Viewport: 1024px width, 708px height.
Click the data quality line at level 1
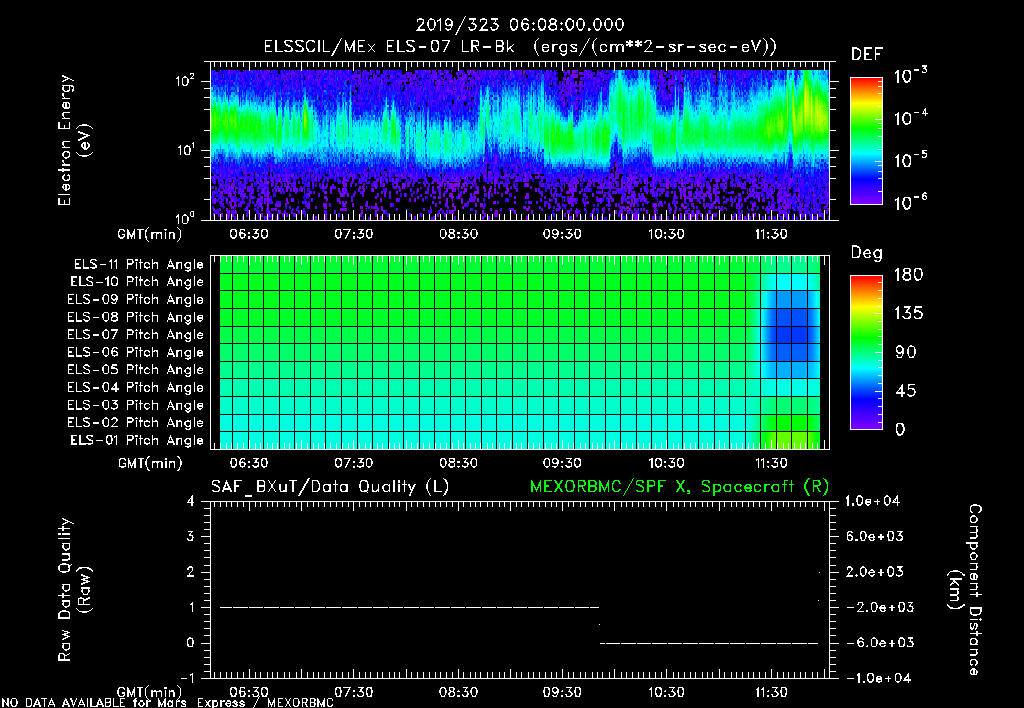[x=409, y=607]
